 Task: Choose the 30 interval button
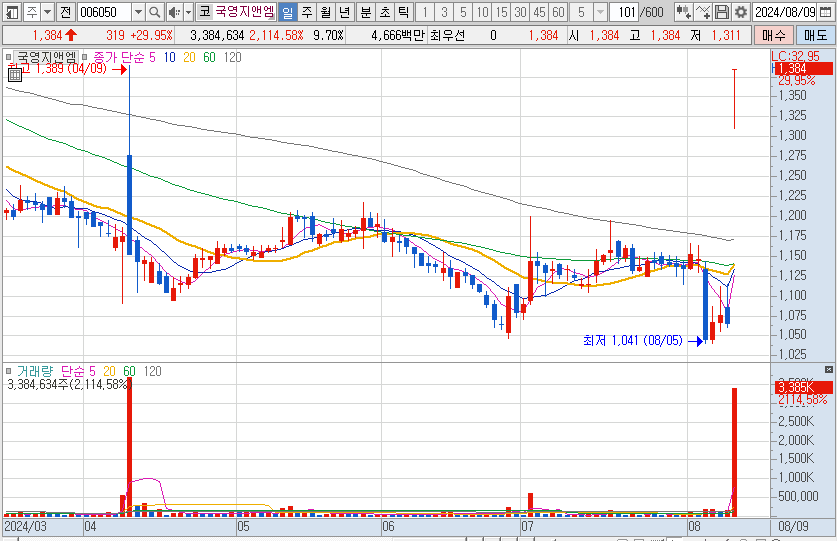520,12
